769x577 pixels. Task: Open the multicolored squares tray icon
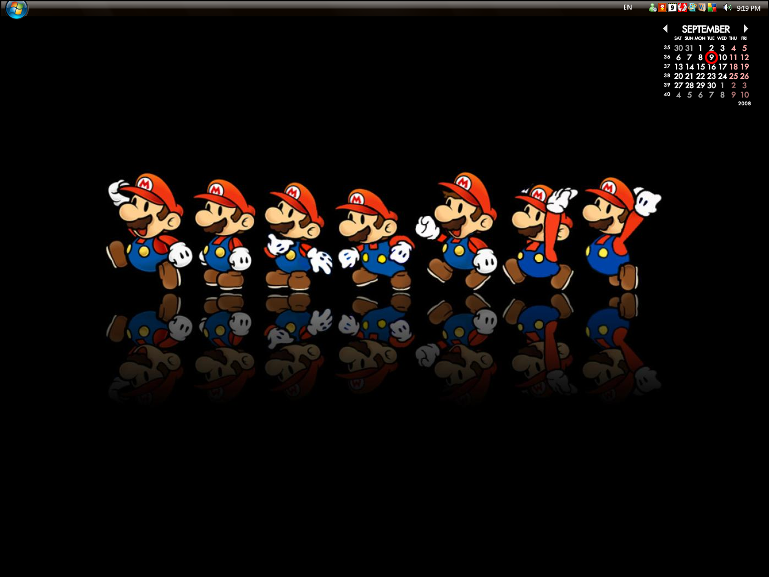pos(712,7)
